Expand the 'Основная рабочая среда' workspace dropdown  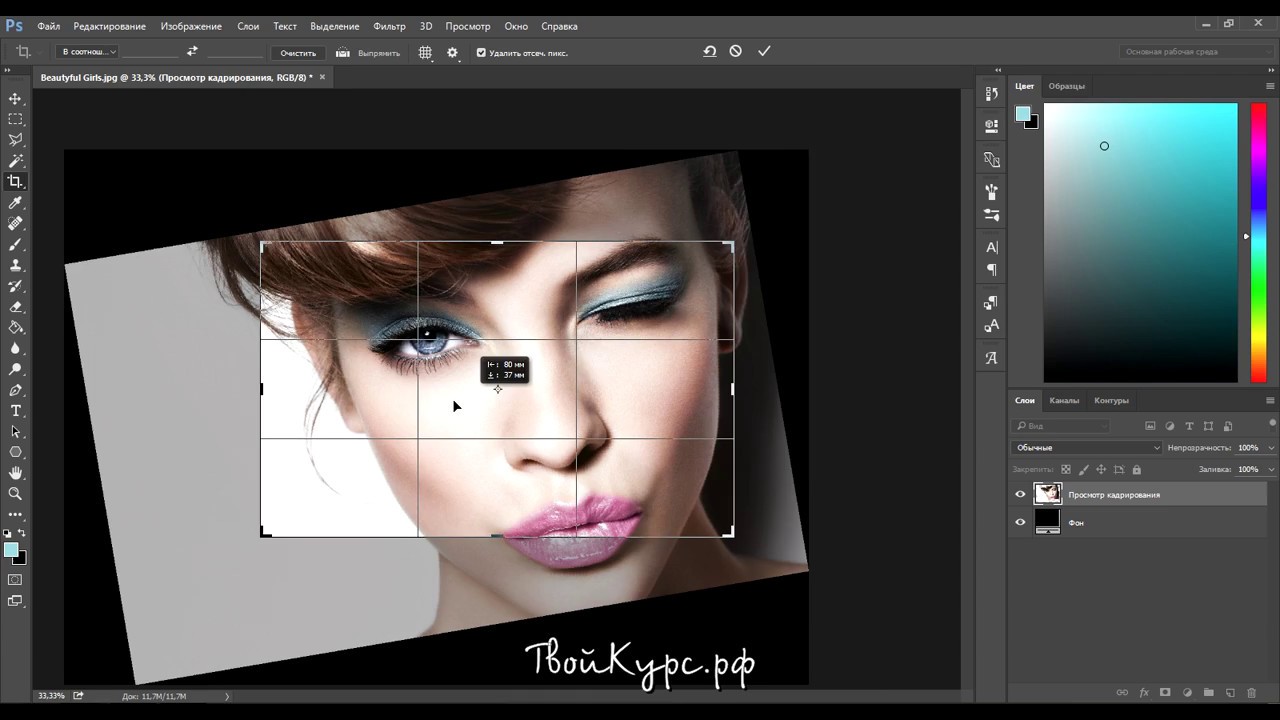(1197, 52)
